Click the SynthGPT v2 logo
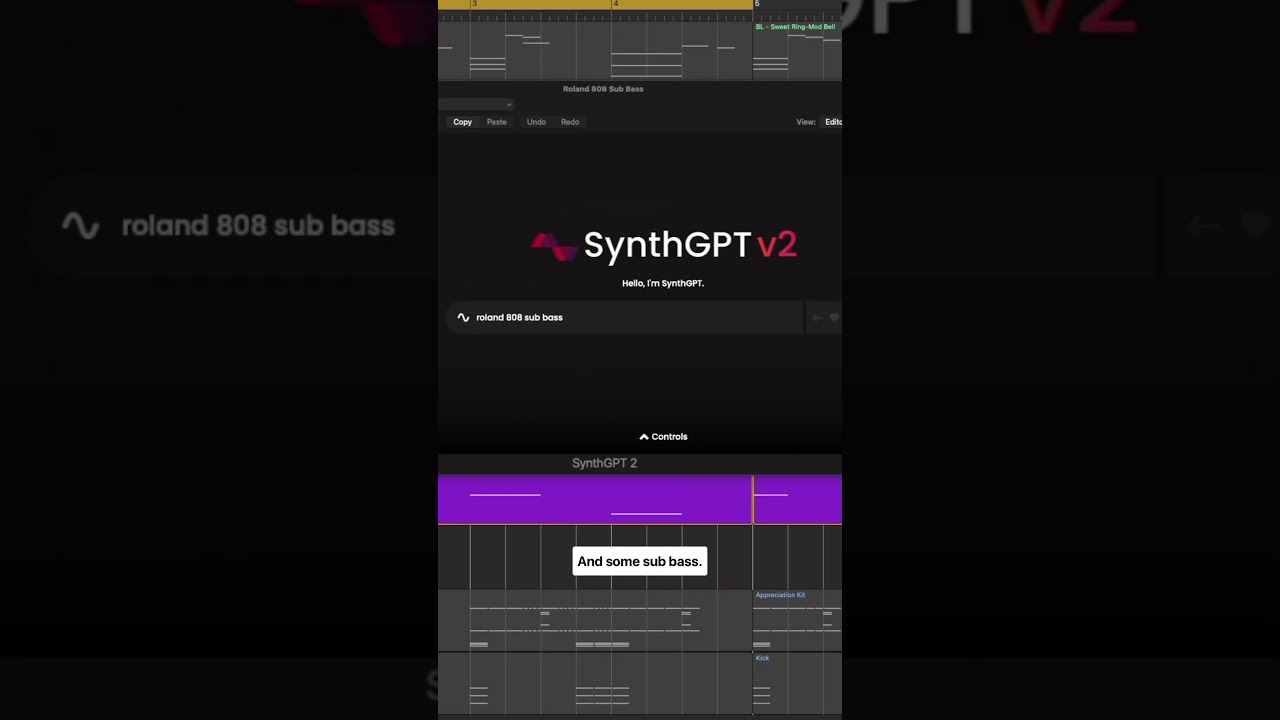1280x720 pixels. coord(664,245)
